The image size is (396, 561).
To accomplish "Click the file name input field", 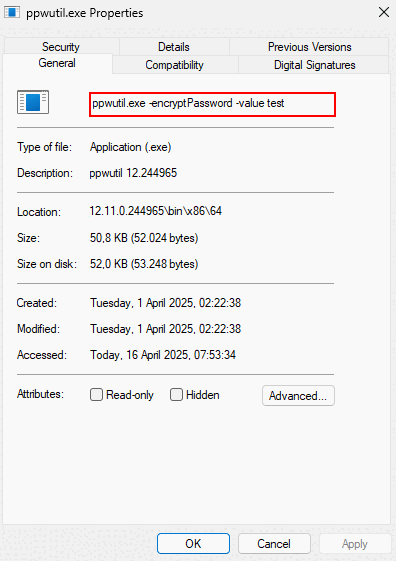I will 212,104.
